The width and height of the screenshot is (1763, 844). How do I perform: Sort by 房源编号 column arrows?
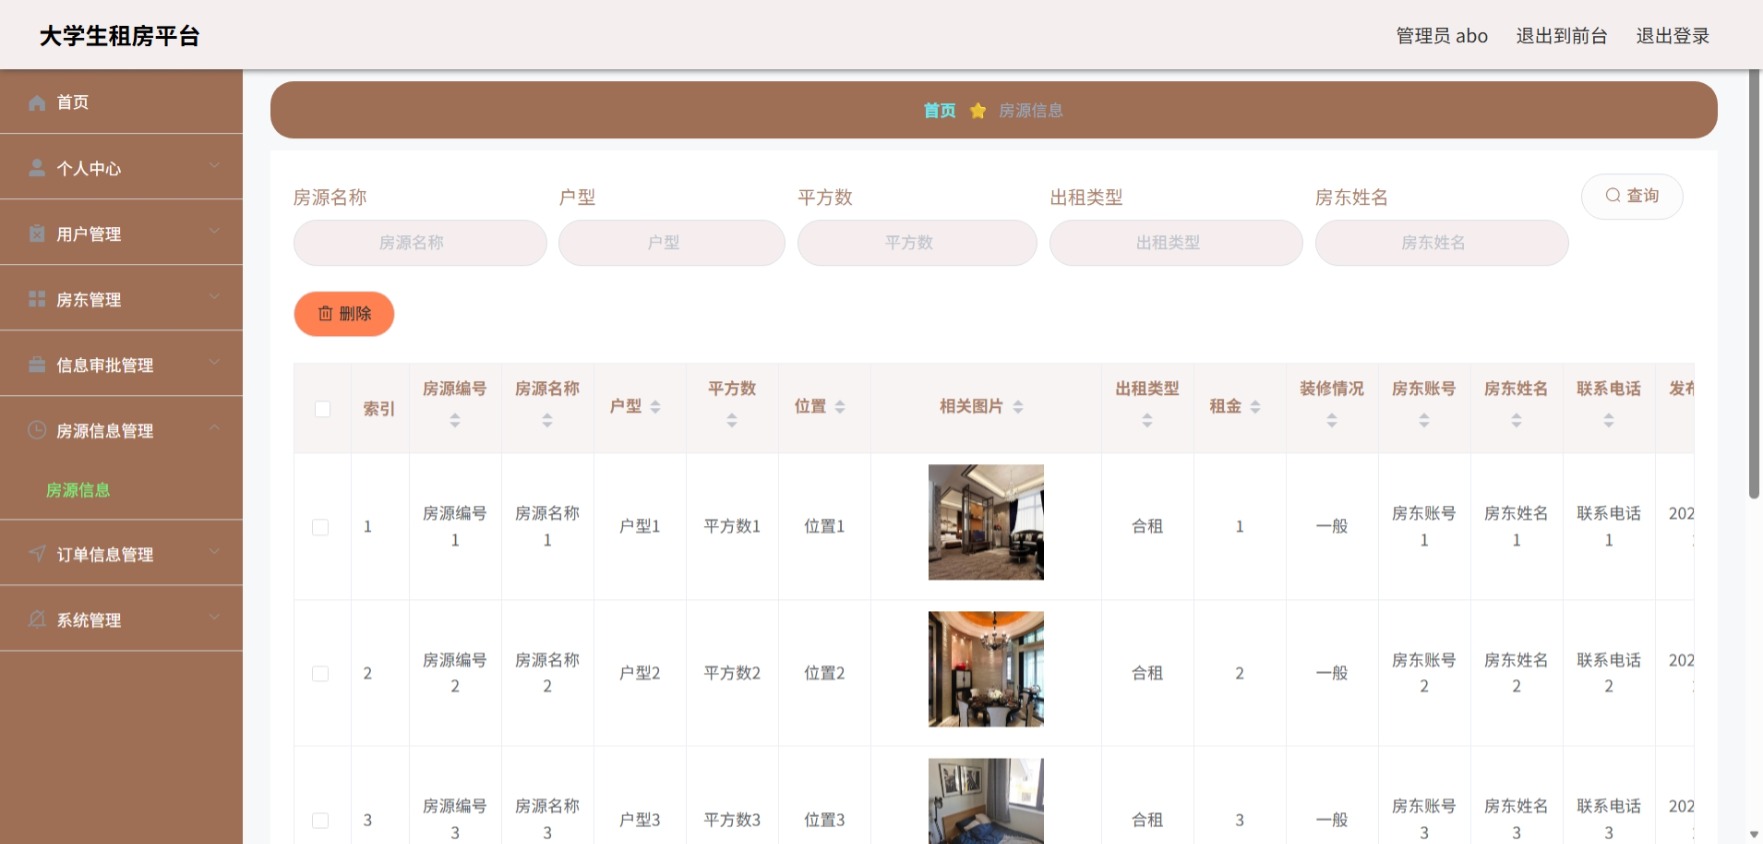tap(455, 421)
